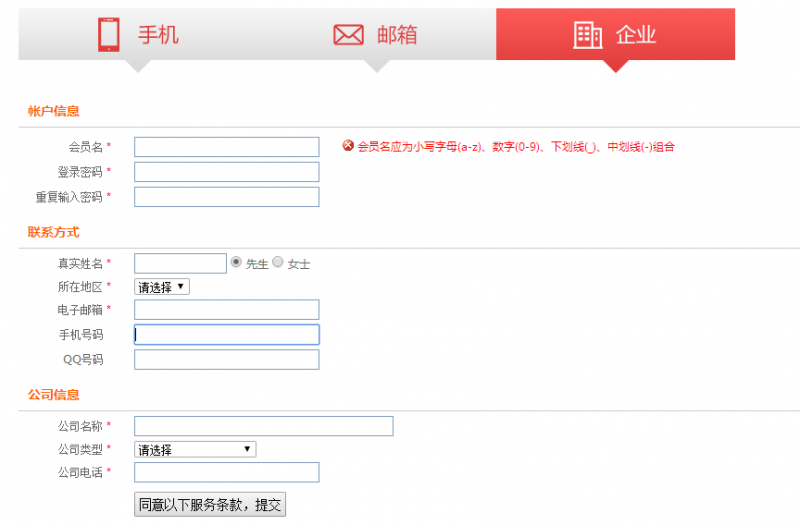Click the QQ号码 field label
Screen dimensions: 800x525
pyautogui.click(x=83, y=360)
